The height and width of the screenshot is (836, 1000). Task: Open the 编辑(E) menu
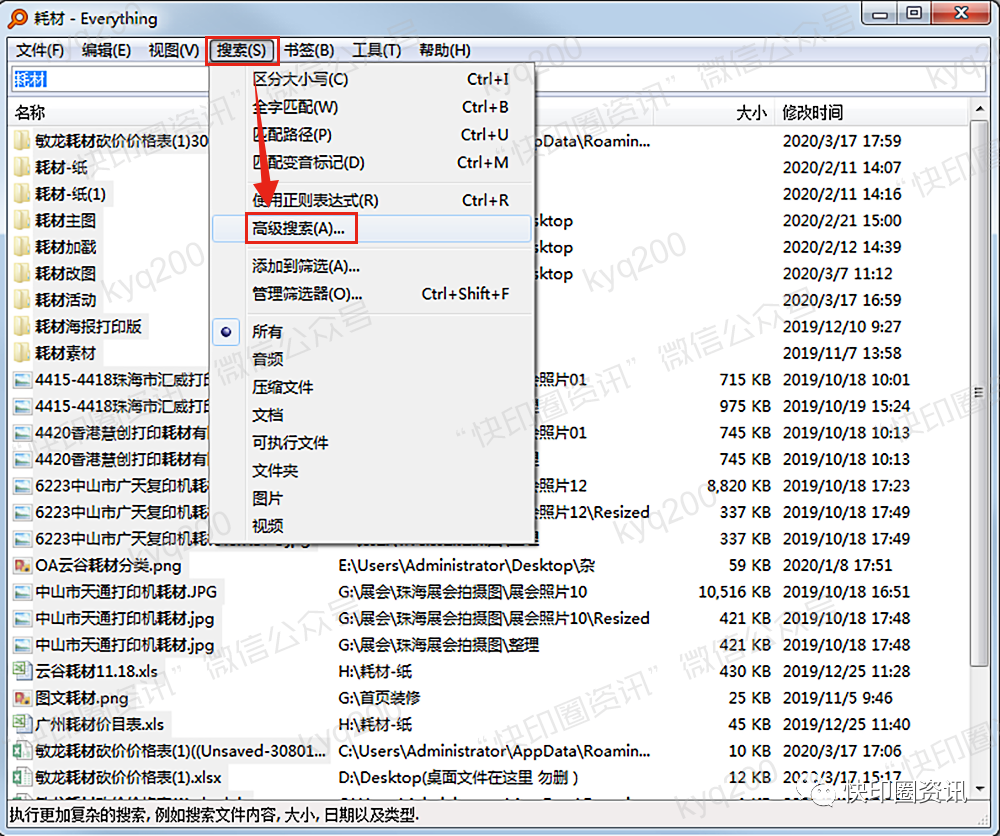[x=106, y=50]
